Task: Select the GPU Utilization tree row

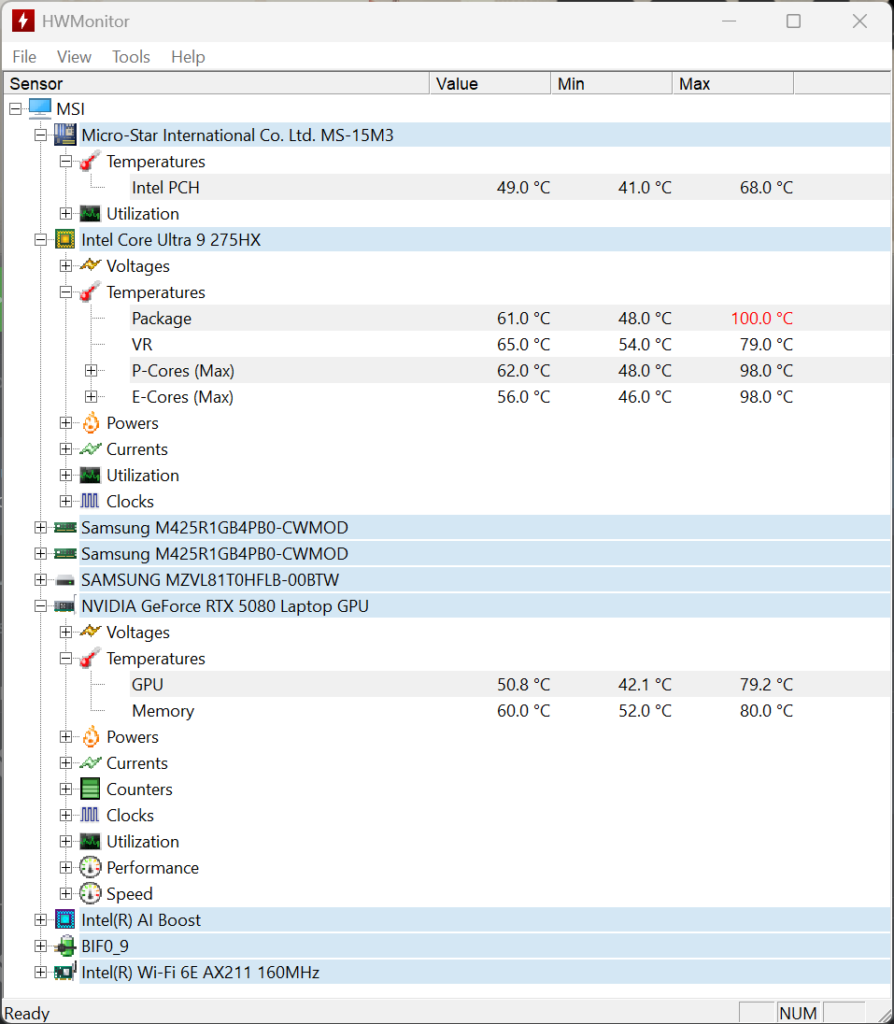Action: click(142, 841)
